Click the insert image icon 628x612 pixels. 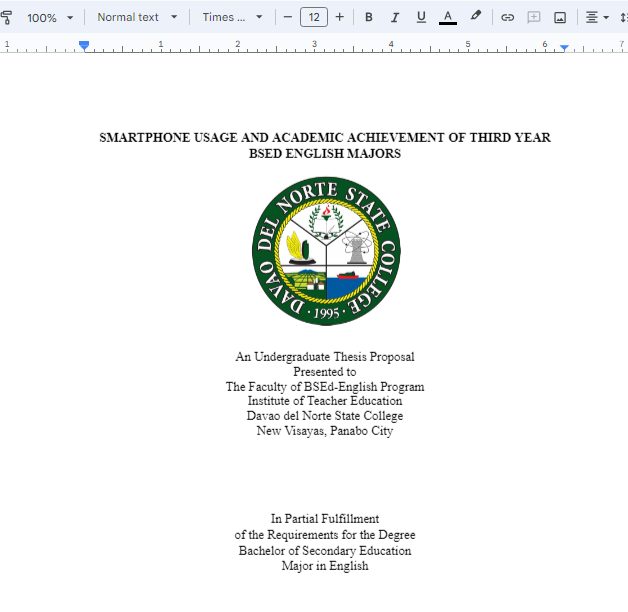[560, 17]
